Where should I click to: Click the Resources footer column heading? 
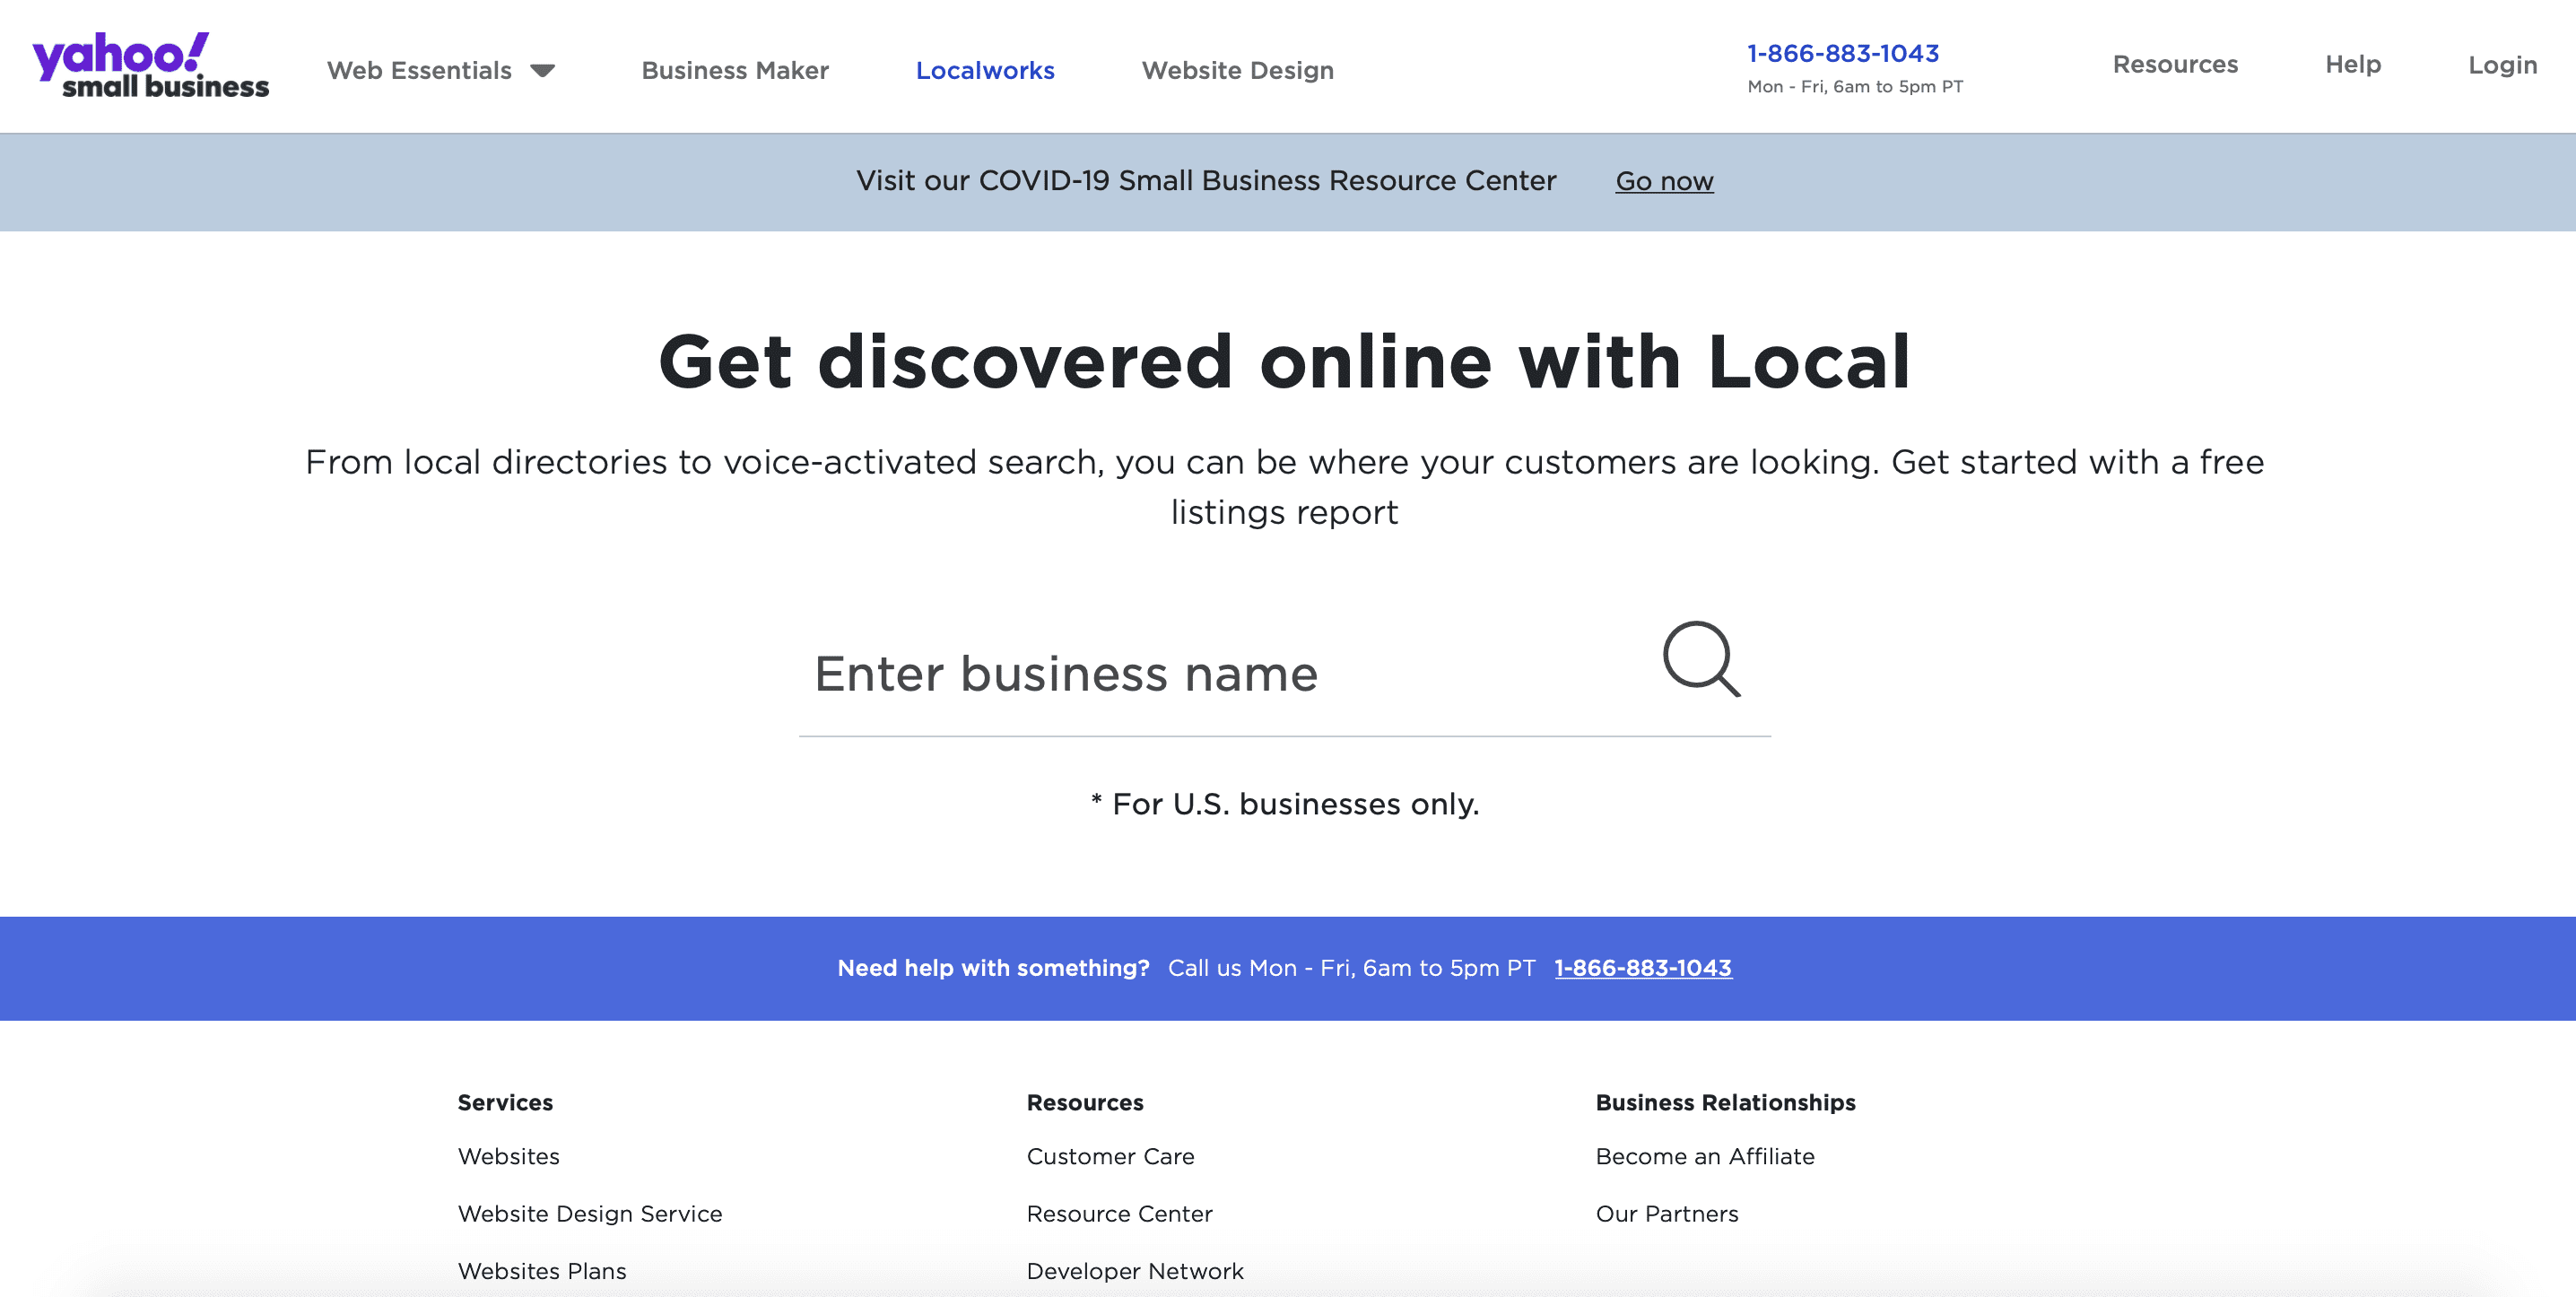point(1085,1102)
